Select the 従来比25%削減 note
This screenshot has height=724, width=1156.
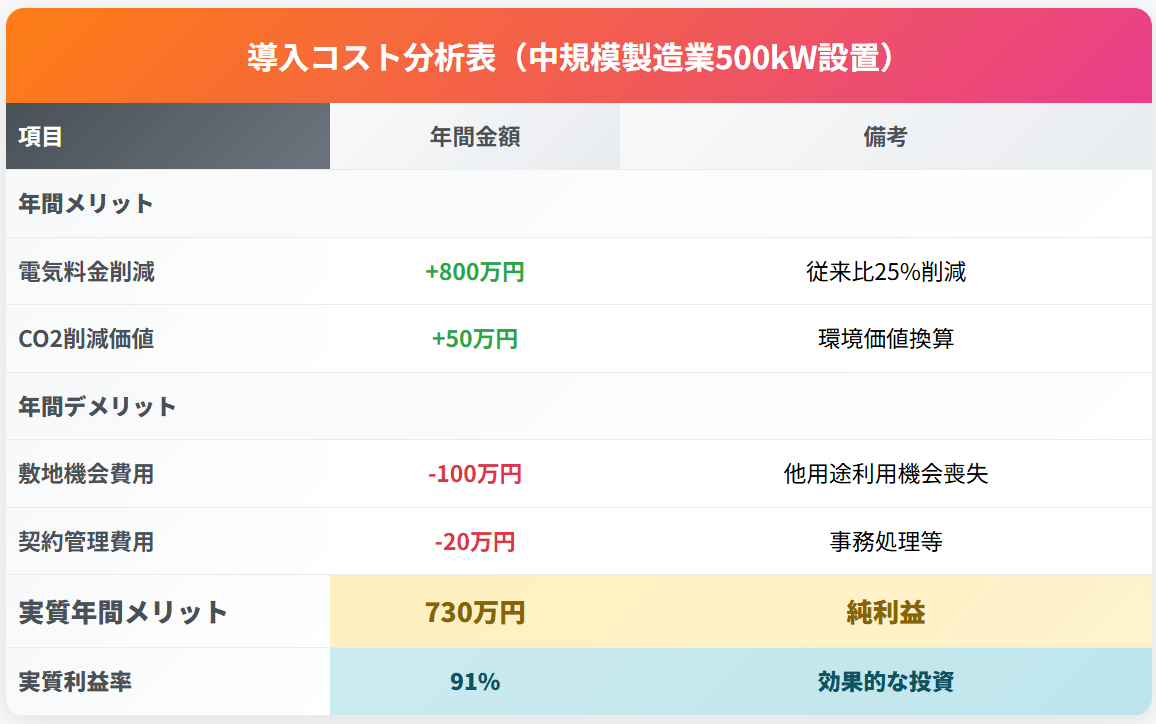click(x=885, y=271)
